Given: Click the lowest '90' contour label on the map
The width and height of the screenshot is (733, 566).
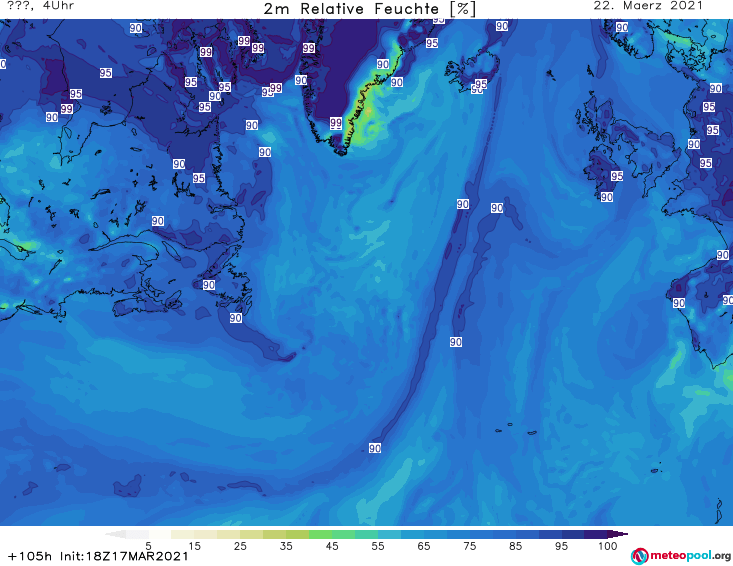Looking at the screenshot, I should (375, 448).
